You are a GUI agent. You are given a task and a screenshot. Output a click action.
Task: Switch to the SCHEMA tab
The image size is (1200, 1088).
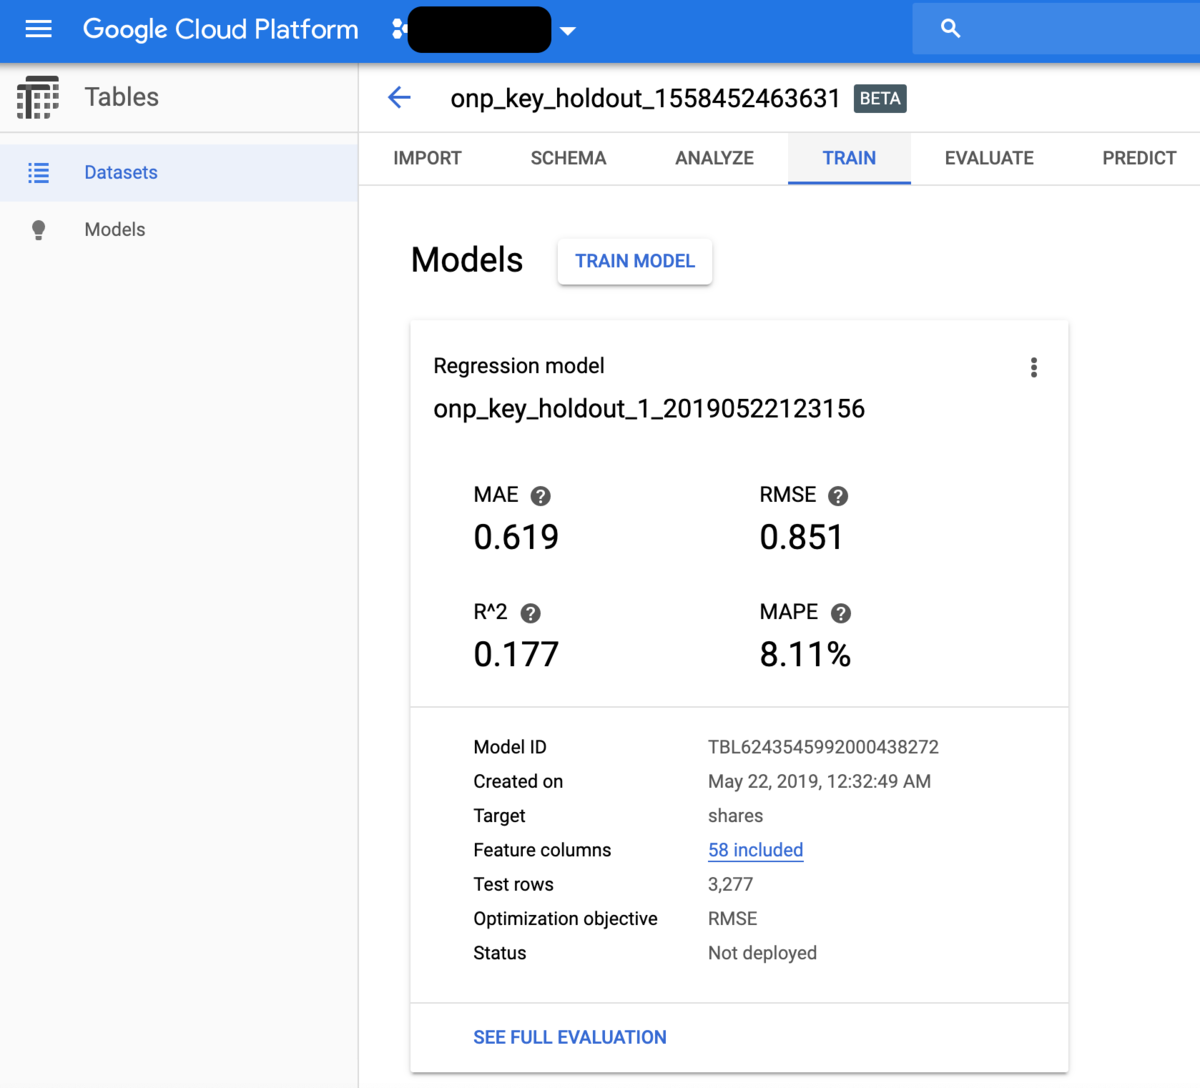pyautogui.click(x=568, y=158)
